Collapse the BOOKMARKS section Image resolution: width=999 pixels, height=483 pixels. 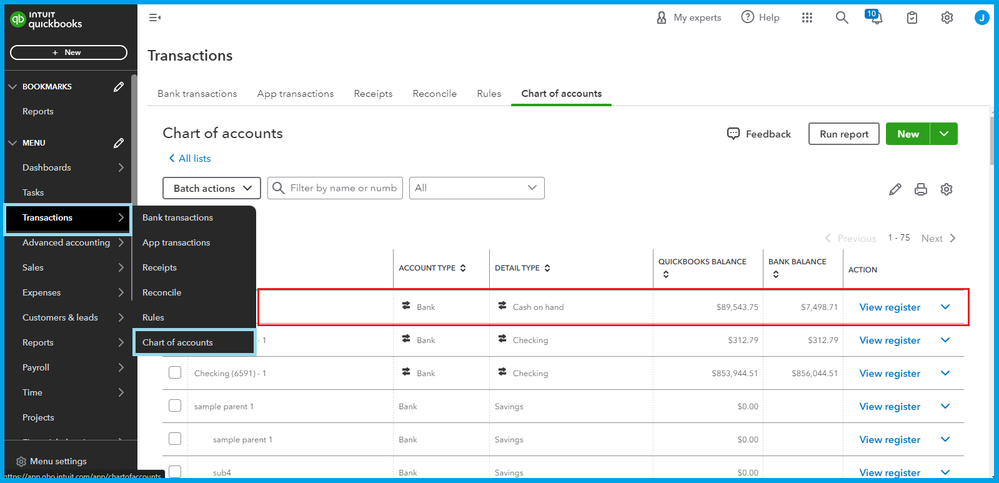pyautogui.click(x=13, y=87)
